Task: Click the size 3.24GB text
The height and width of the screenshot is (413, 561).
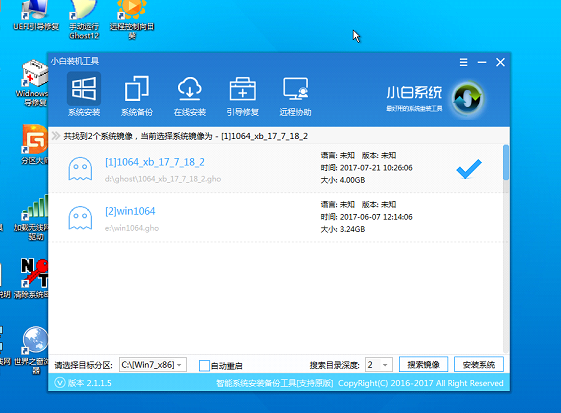Action: click(352, 229)
